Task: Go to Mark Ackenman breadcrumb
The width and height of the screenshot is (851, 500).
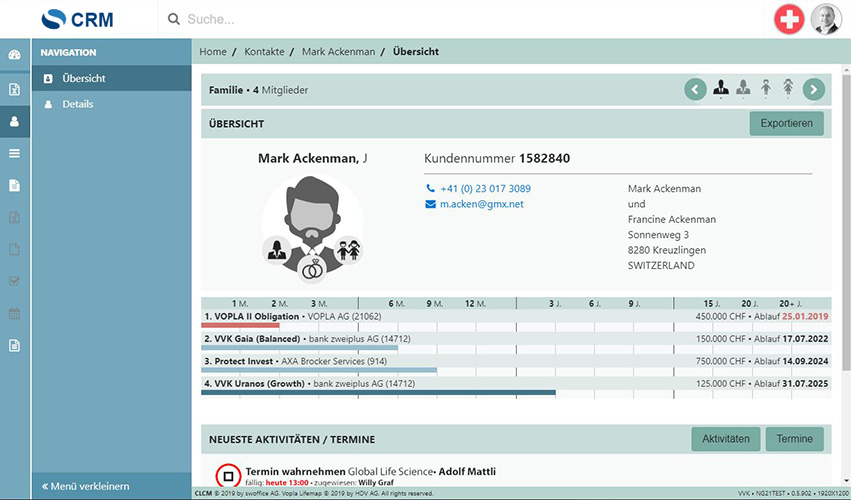Action: pos(339,52)
